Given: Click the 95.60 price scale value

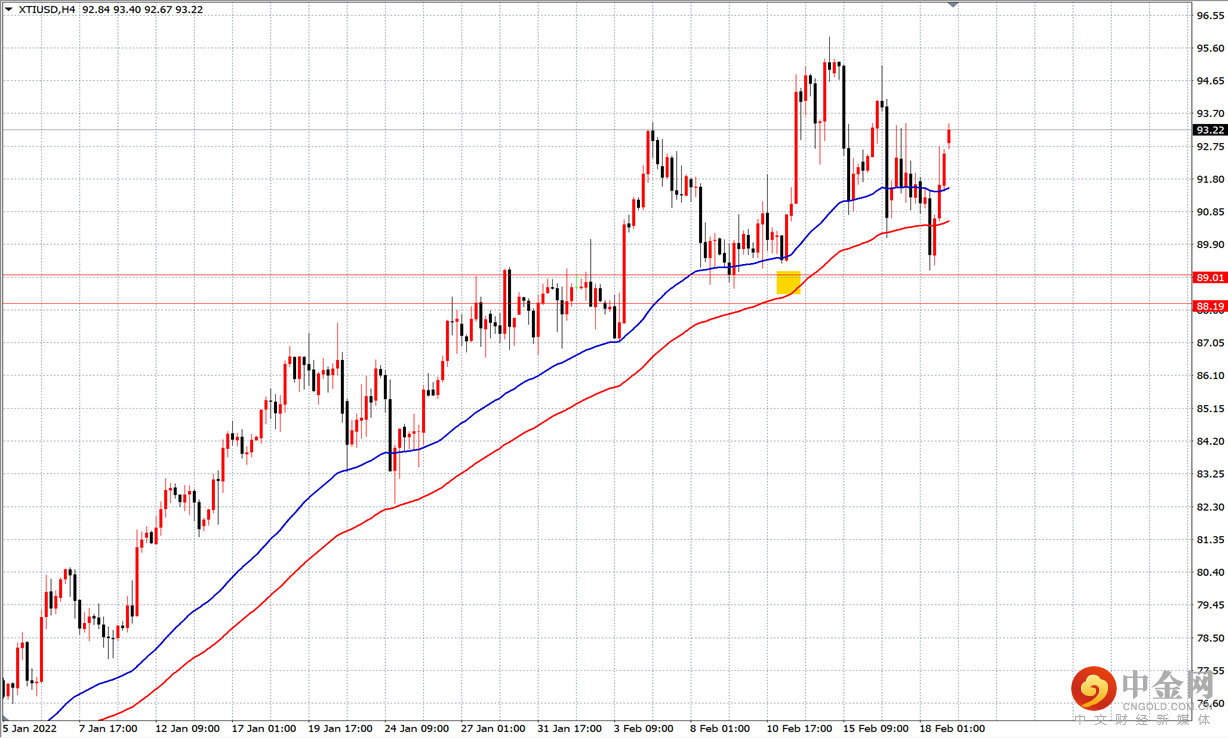Looking at the screenshot, I should point(1210,48).
